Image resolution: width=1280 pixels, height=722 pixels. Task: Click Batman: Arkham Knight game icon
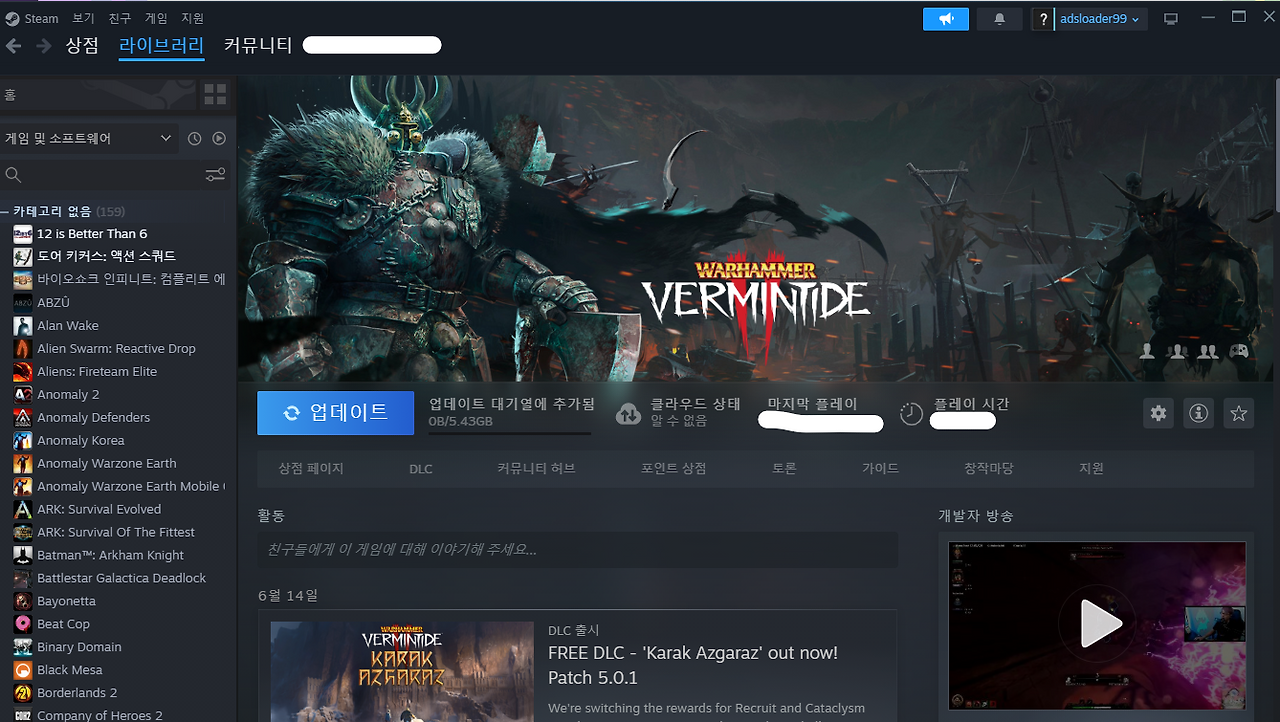tap(23, 555)
